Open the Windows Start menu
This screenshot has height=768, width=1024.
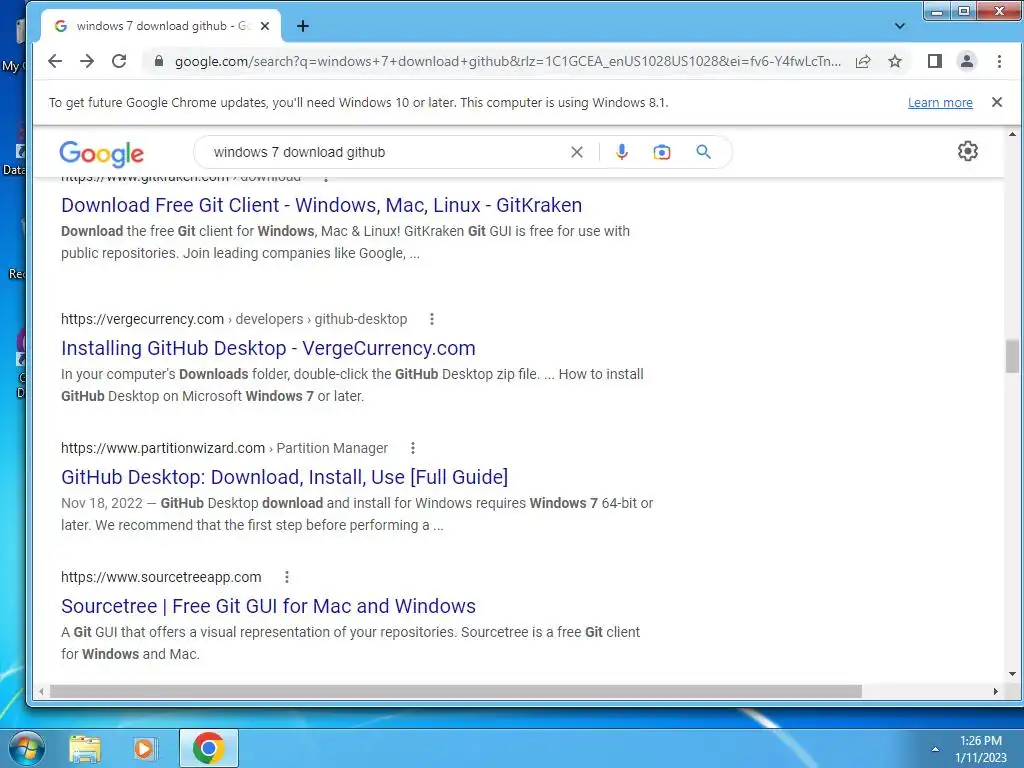(x=27, y=748)
